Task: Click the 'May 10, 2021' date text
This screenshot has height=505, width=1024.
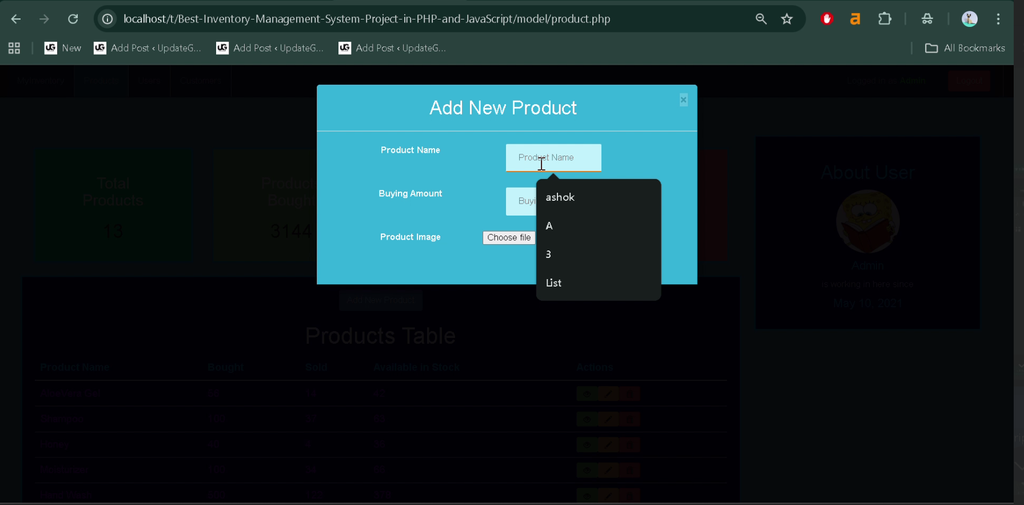Action: 867,303
